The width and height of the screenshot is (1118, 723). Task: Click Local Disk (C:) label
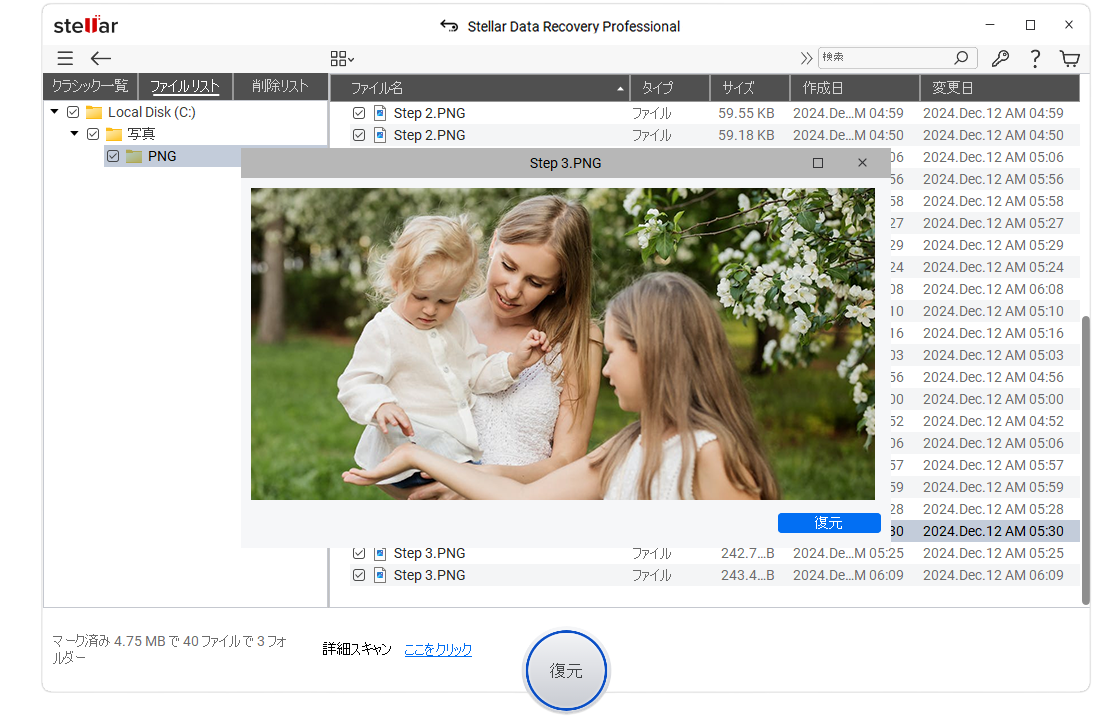(151, 112)
